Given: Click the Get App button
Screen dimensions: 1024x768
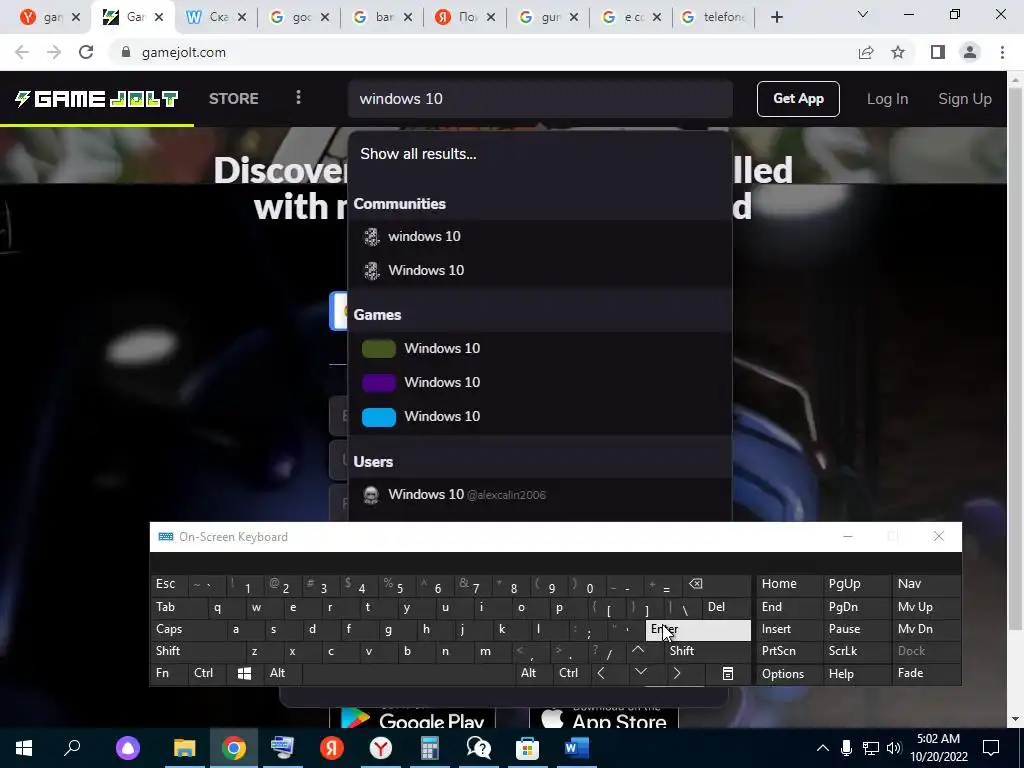Looking at the screenshot, I should point(798,99).
